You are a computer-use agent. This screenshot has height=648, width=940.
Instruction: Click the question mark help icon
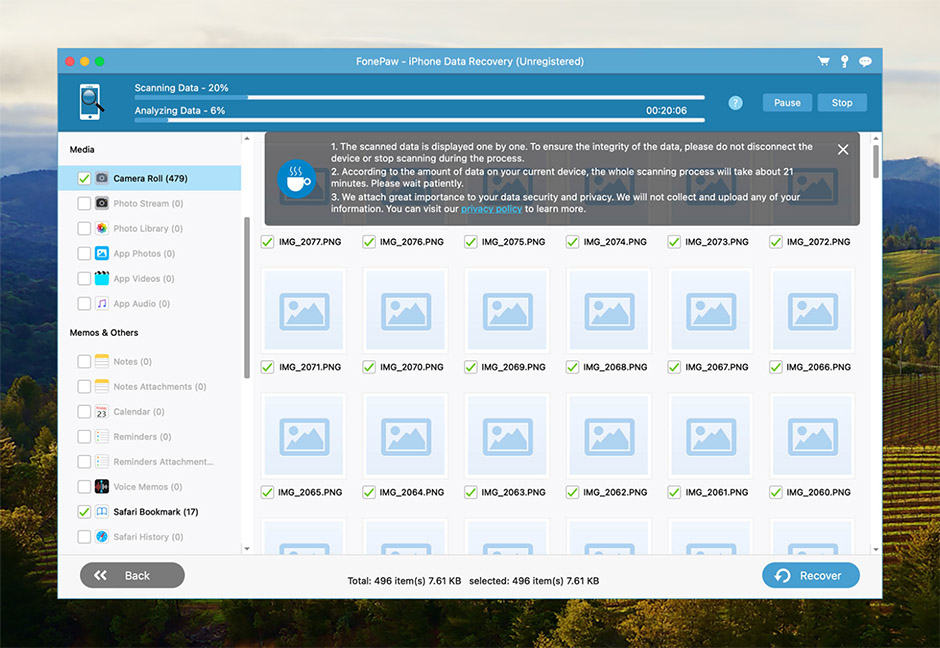pyautogui.click(x=735, y=103)
